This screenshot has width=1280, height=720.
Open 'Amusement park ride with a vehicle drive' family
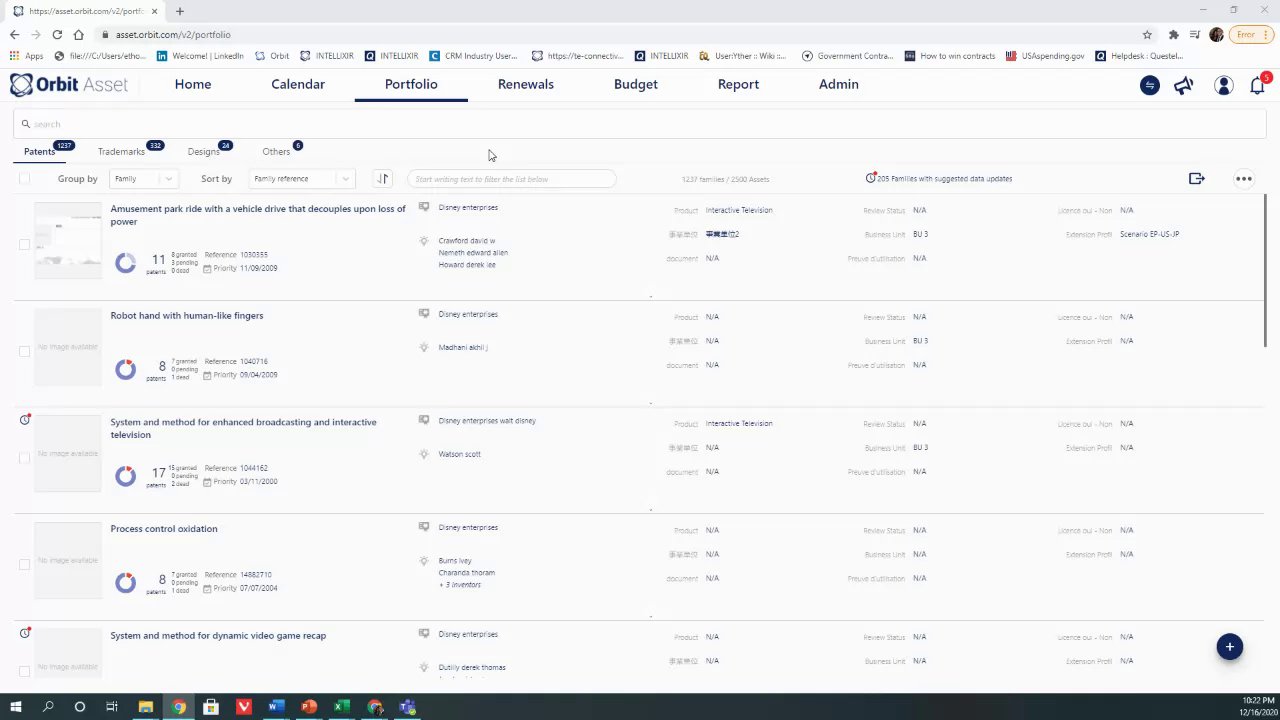[x=258, y=215]
